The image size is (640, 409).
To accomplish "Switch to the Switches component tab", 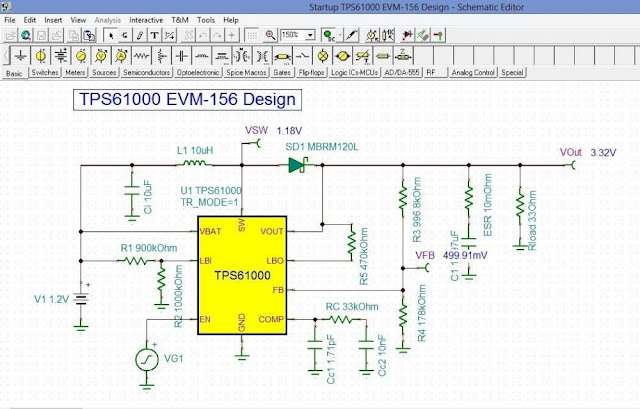I will pos(45,73).
